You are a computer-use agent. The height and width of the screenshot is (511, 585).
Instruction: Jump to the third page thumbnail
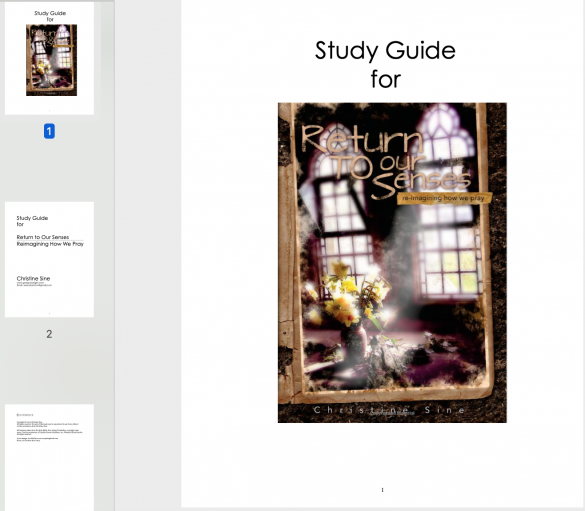tap(49, 457)
